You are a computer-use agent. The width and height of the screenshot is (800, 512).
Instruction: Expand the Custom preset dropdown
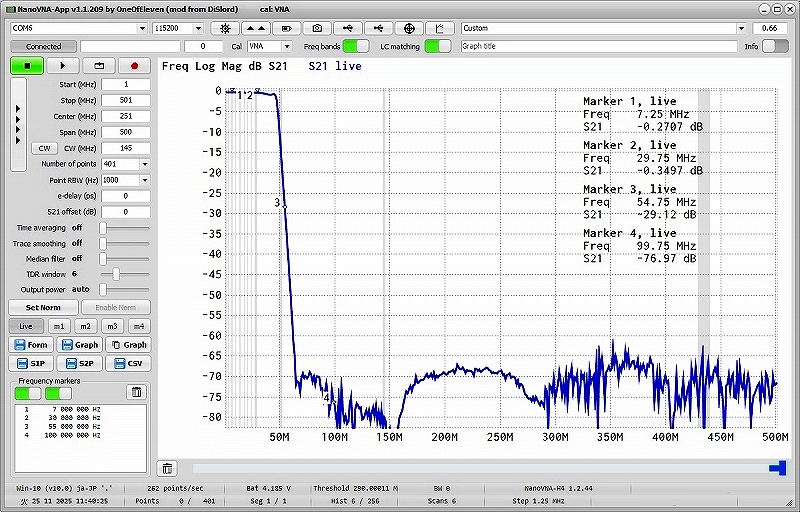tap(604, 29)
